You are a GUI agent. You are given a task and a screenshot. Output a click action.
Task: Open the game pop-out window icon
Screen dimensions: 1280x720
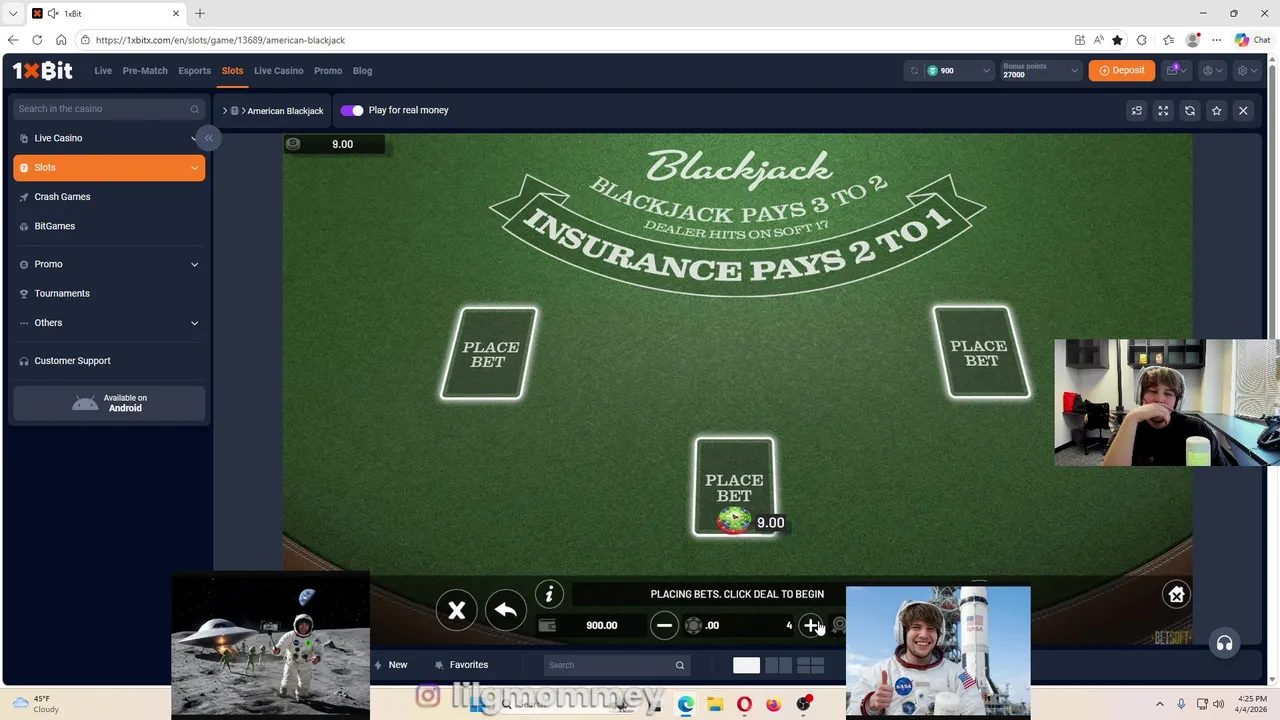(1137, 111)
